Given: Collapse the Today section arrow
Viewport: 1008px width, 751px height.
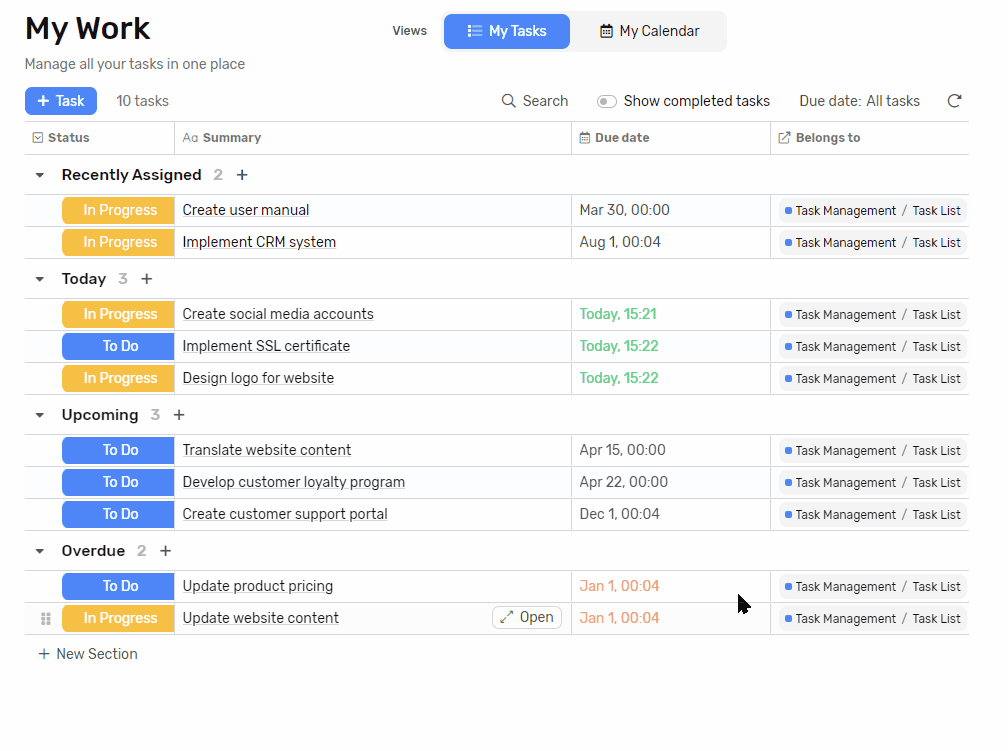Looking at the screenshot, I should click(x=40, y=279).
